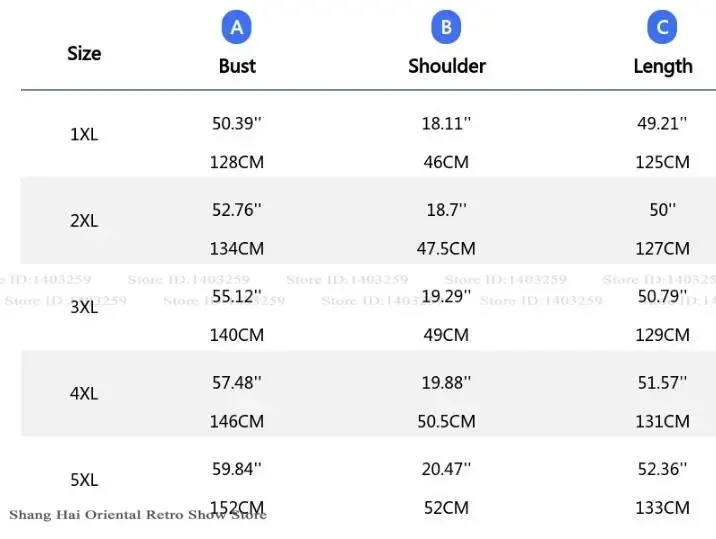
Task: Click the Shoulder column header
Action: click(446, 66)
